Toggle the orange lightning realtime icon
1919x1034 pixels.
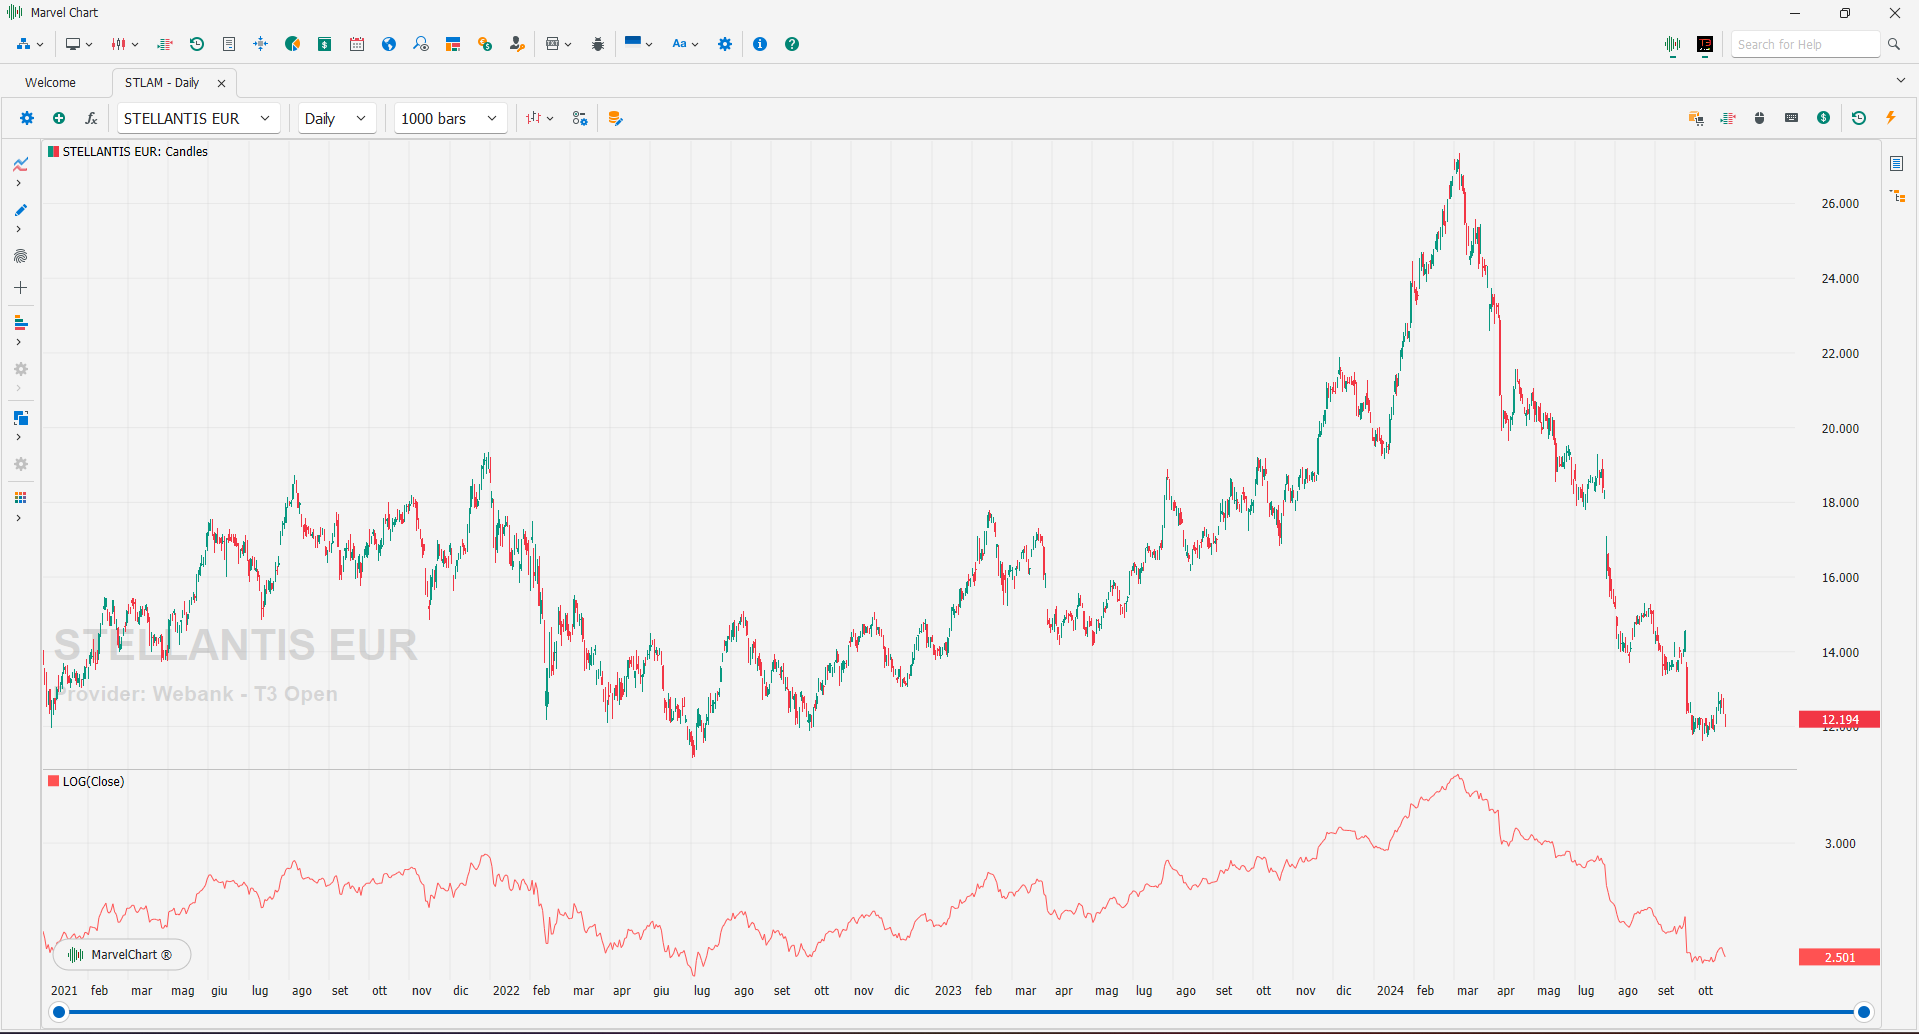tap(1891, 118)
